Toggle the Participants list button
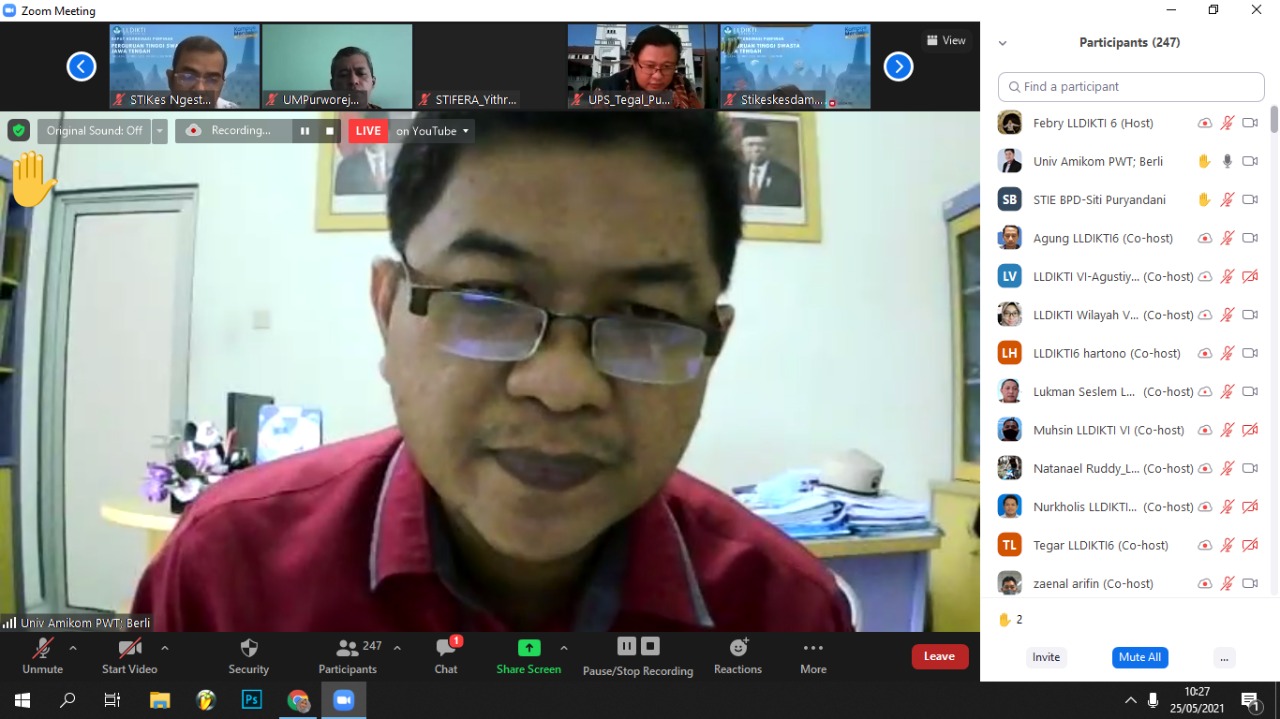 coord(348,648)
